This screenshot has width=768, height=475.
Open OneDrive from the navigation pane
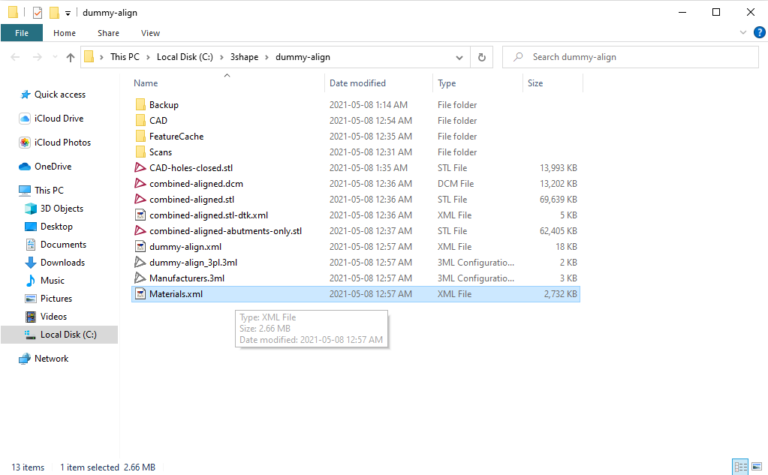(x=52, y=166)
